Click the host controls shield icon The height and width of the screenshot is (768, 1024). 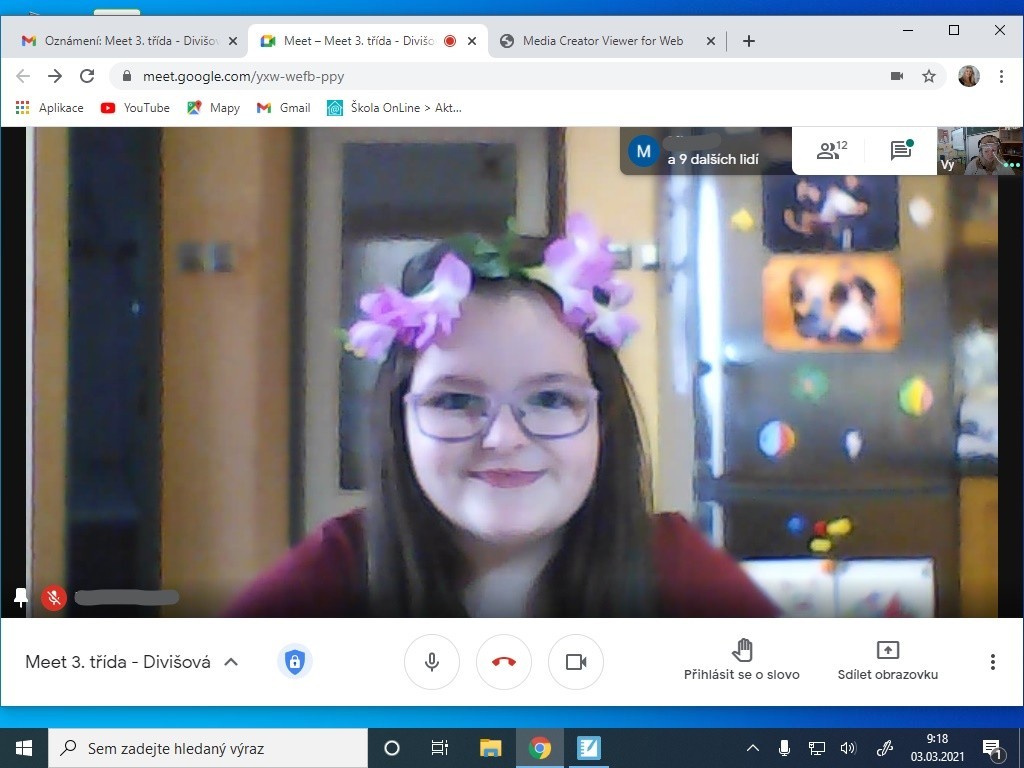point(294,662)
